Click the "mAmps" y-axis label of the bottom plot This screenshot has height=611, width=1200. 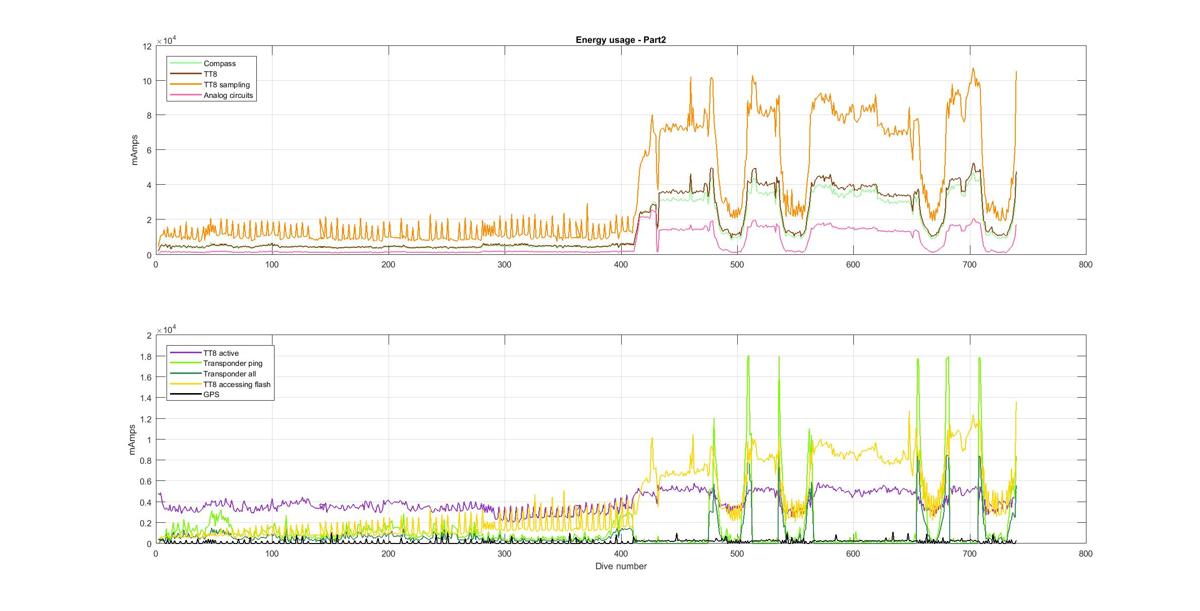(x=131, y=440)
